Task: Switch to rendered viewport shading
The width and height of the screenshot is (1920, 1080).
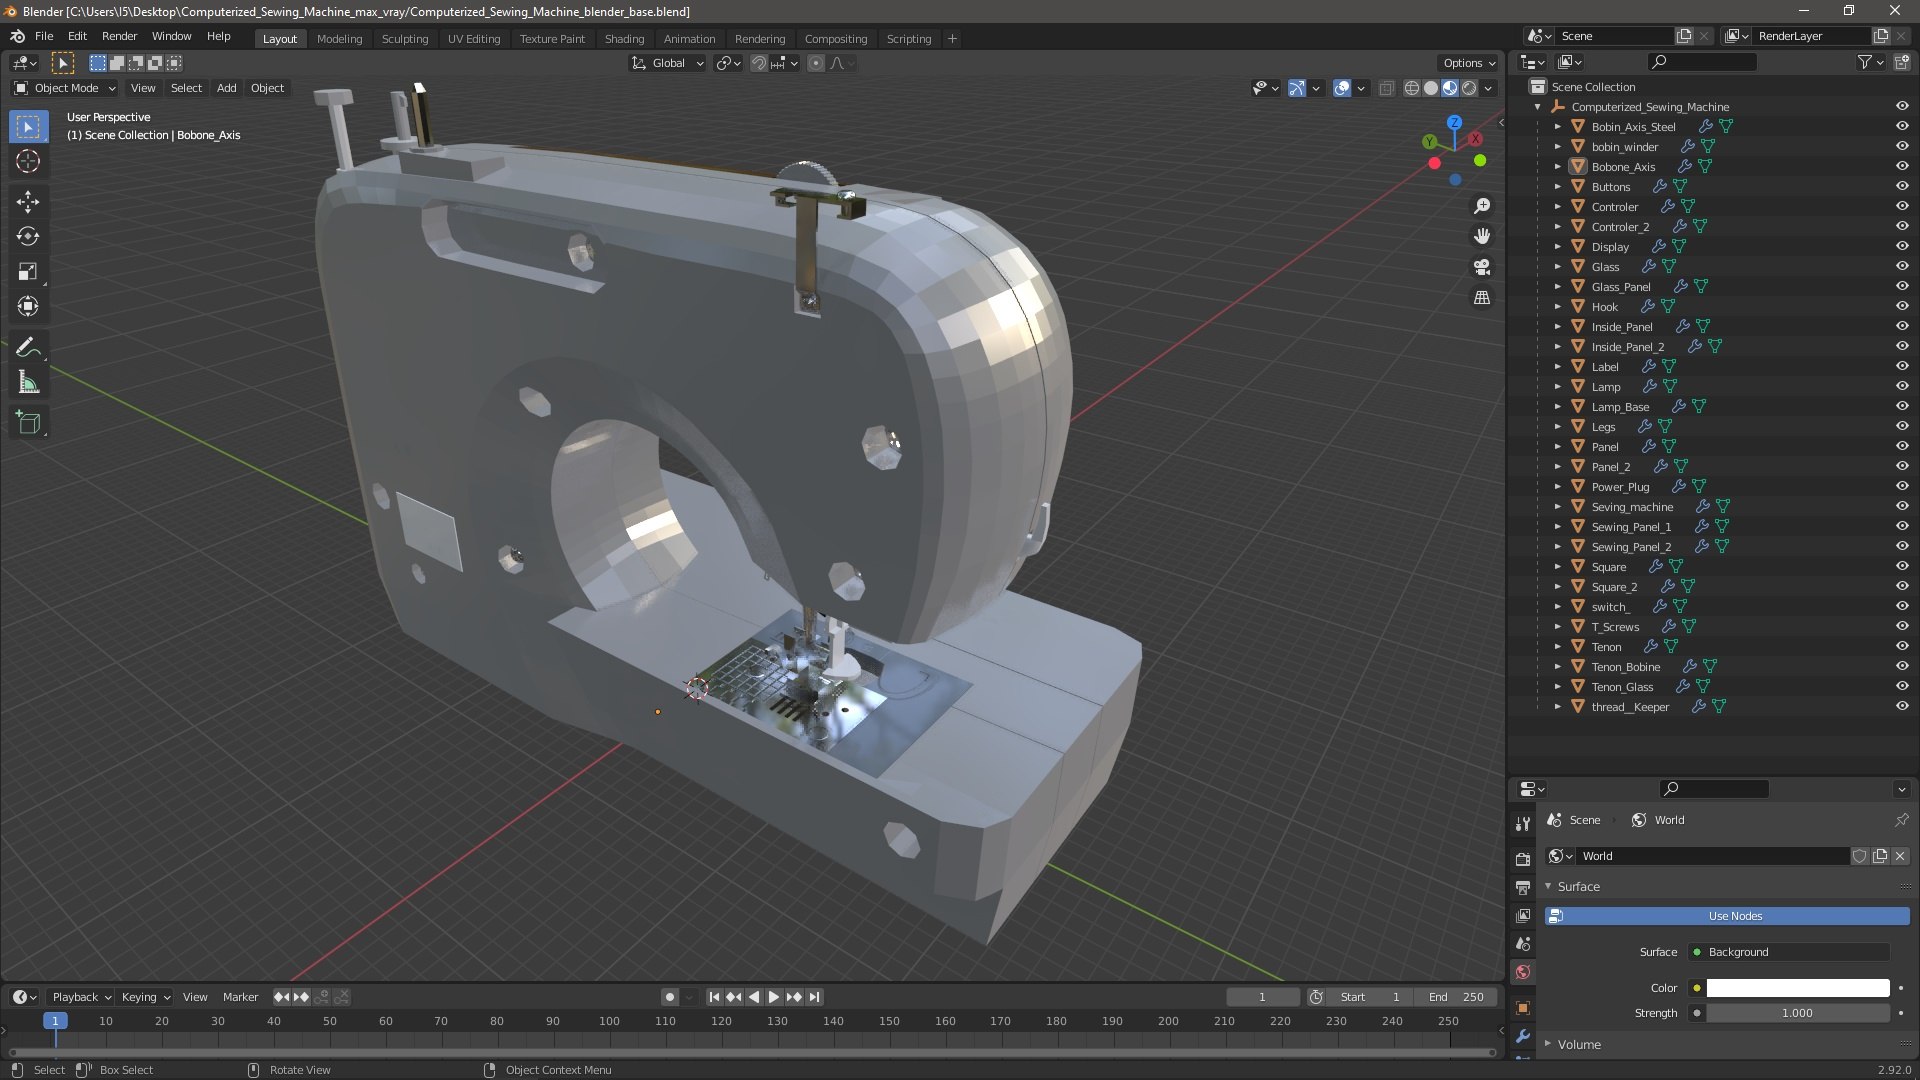Action: (x=1469, y=88)
